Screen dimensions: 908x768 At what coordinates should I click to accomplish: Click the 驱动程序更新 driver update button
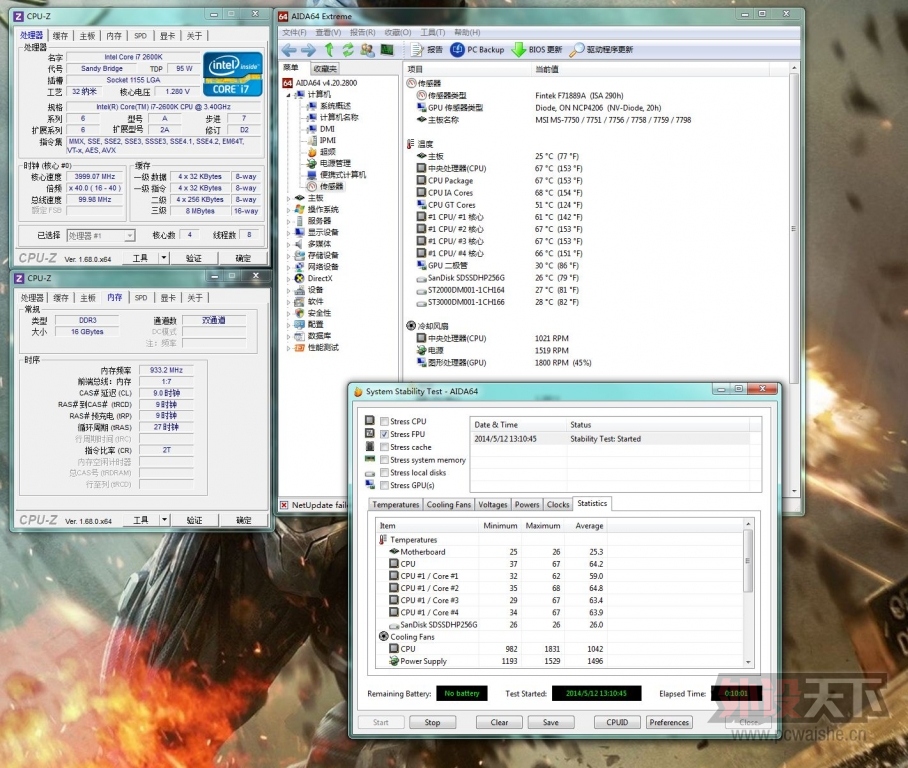(601, 50)
